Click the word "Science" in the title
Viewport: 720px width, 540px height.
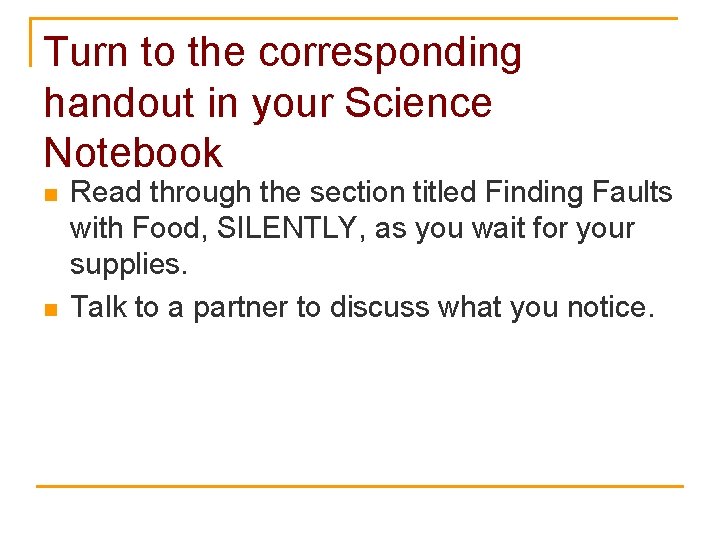click(418, 102)
